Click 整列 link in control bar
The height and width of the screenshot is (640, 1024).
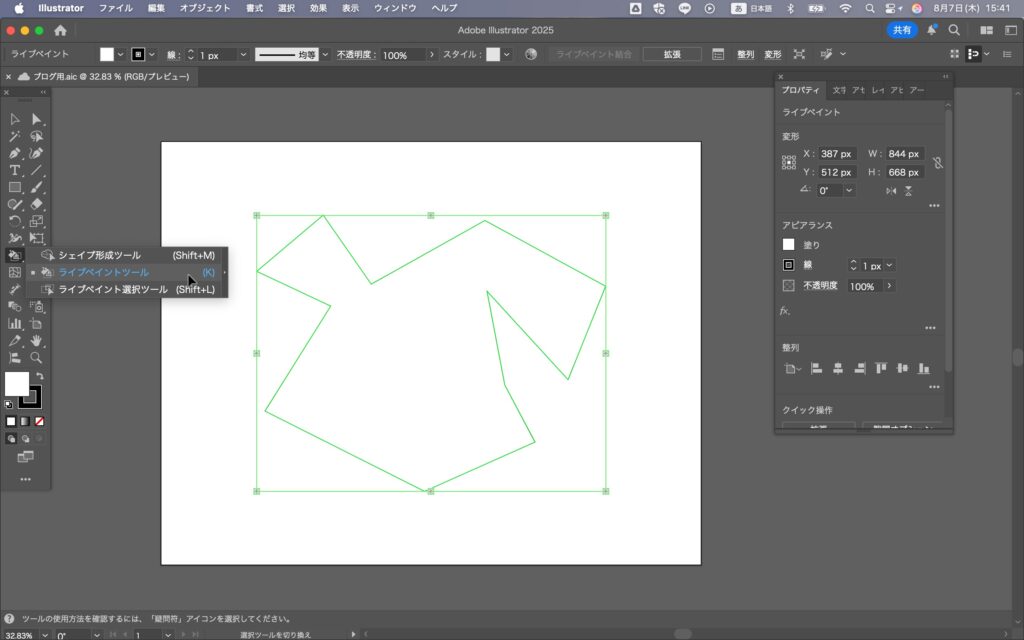click(745, 55)
